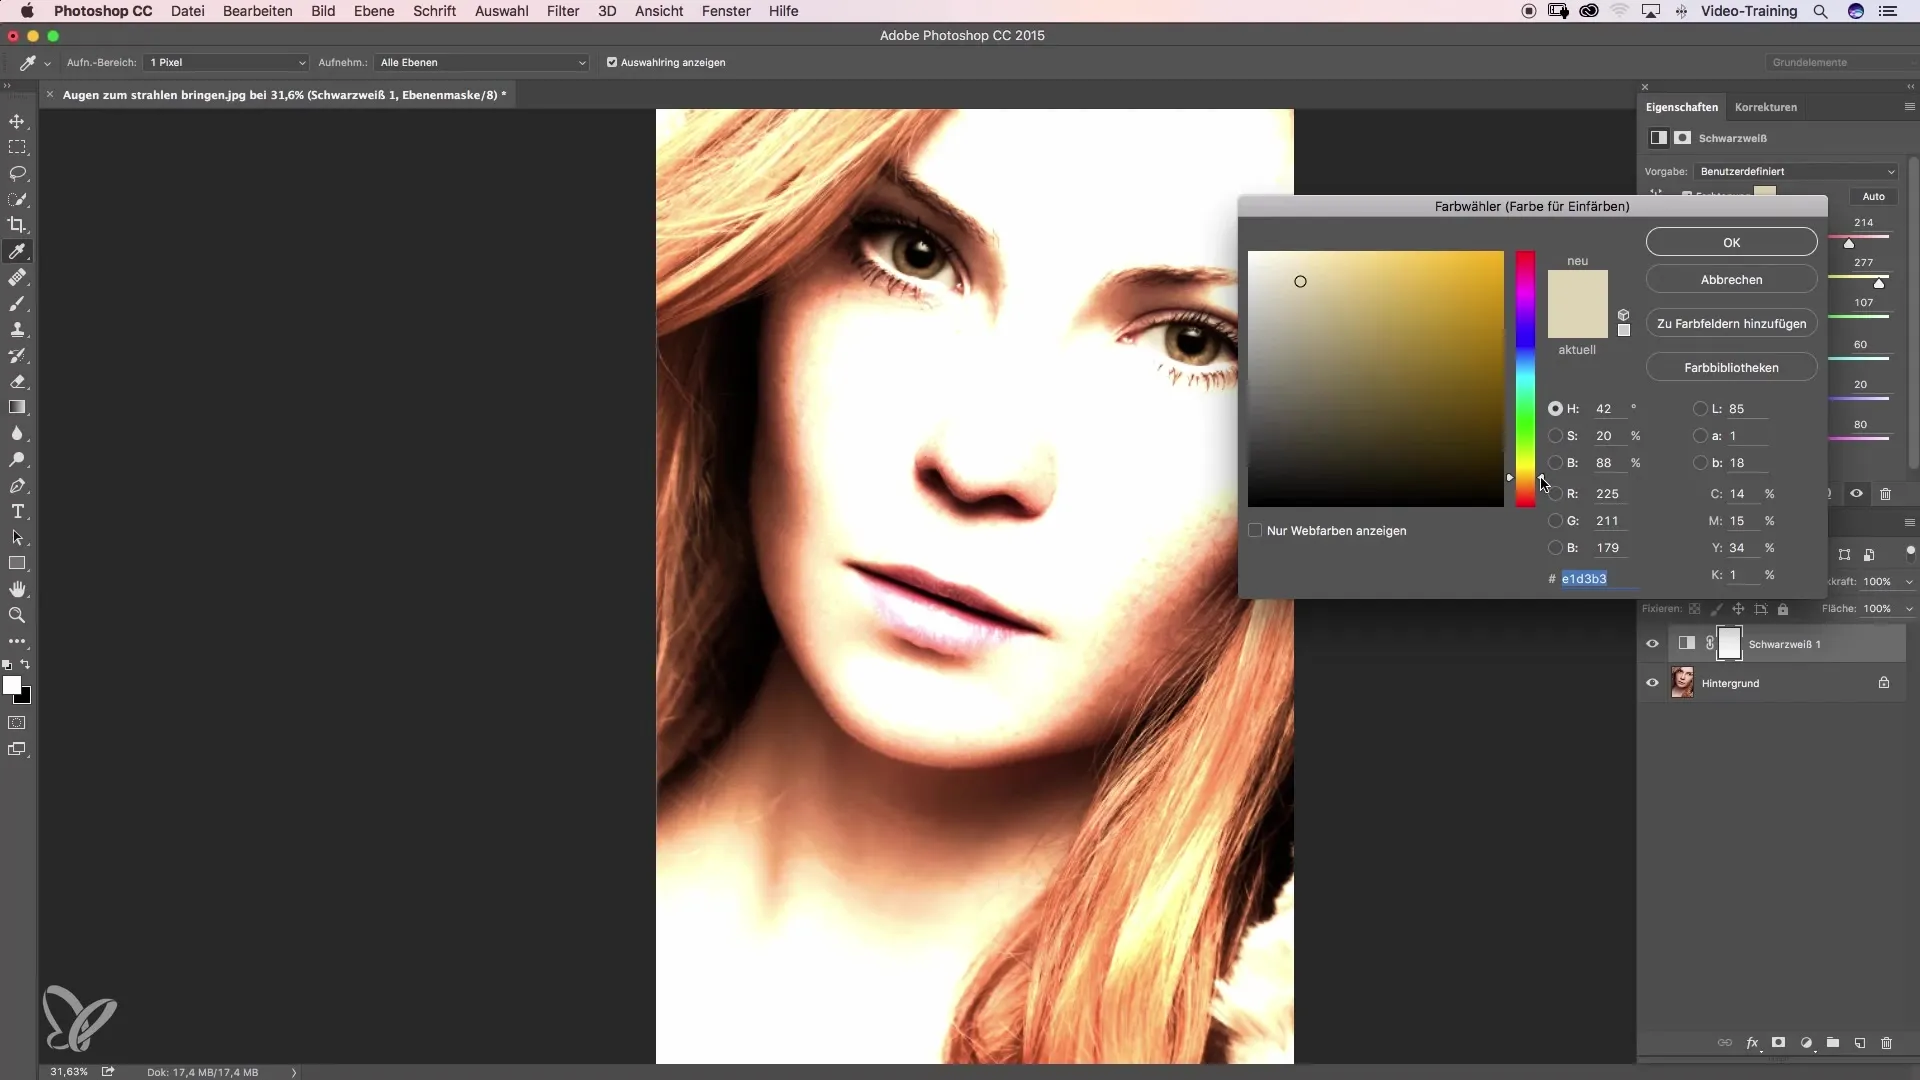
Task: Confirm color with OK button
Action: pyautogui.click(x=1731, y=242)
